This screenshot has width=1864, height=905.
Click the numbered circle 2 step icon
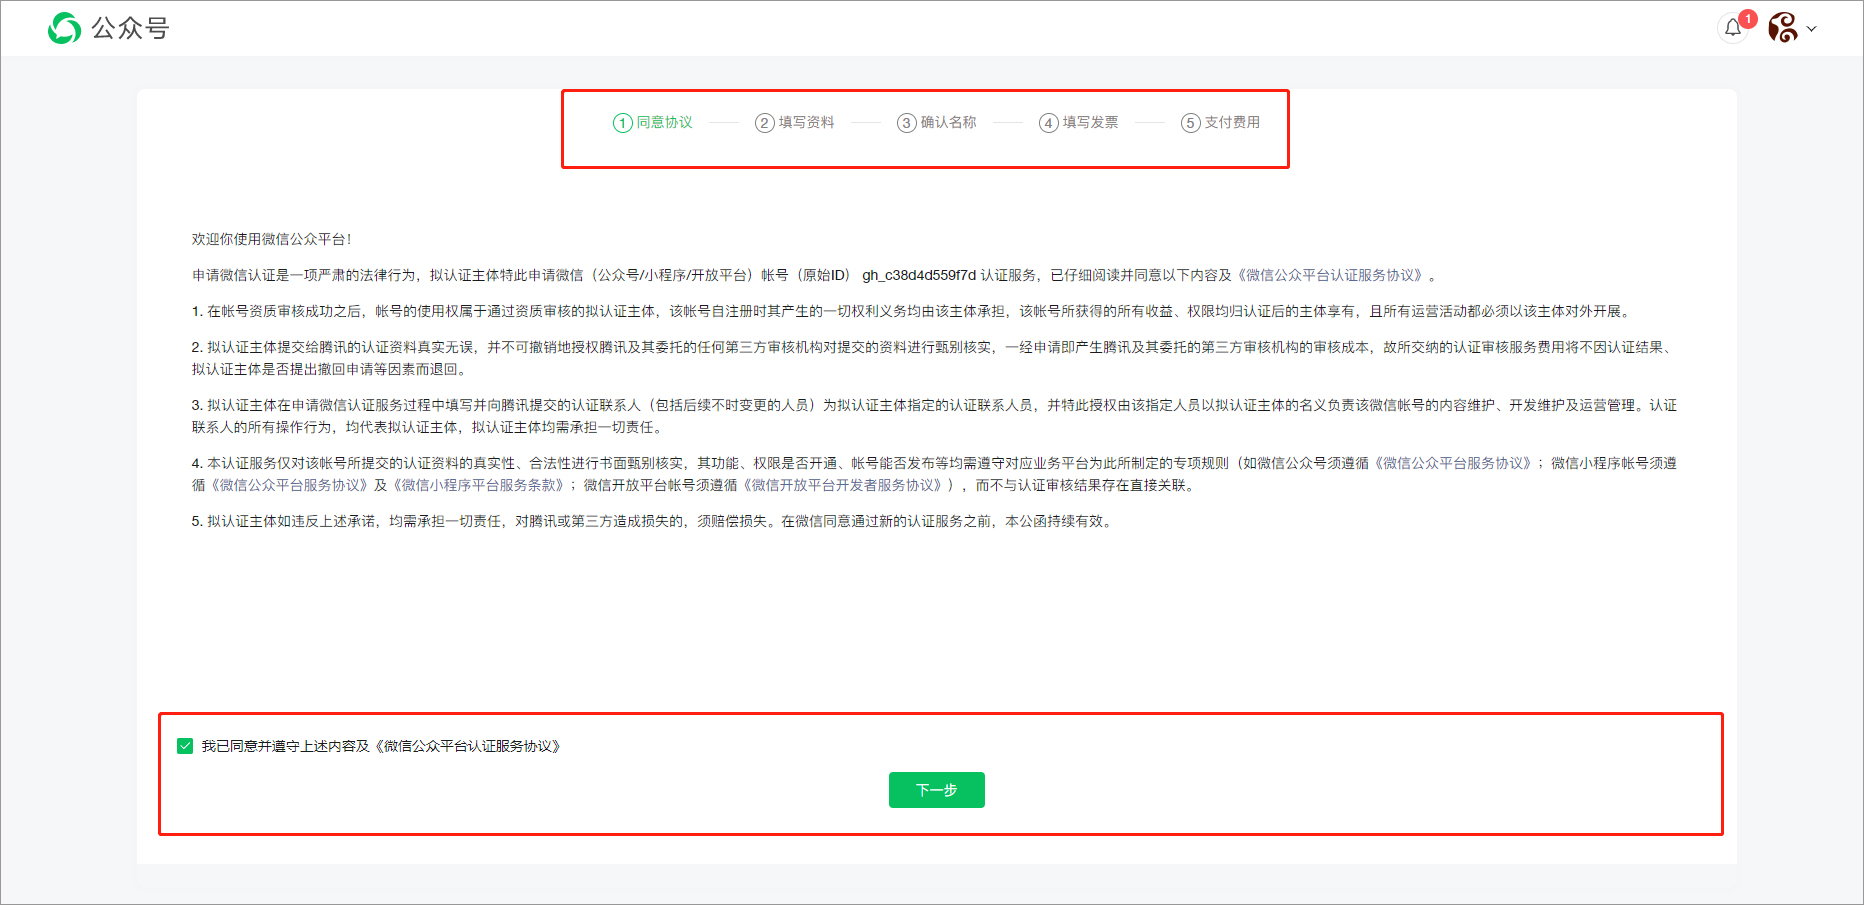pyautogui.click(x=764, y=123)
